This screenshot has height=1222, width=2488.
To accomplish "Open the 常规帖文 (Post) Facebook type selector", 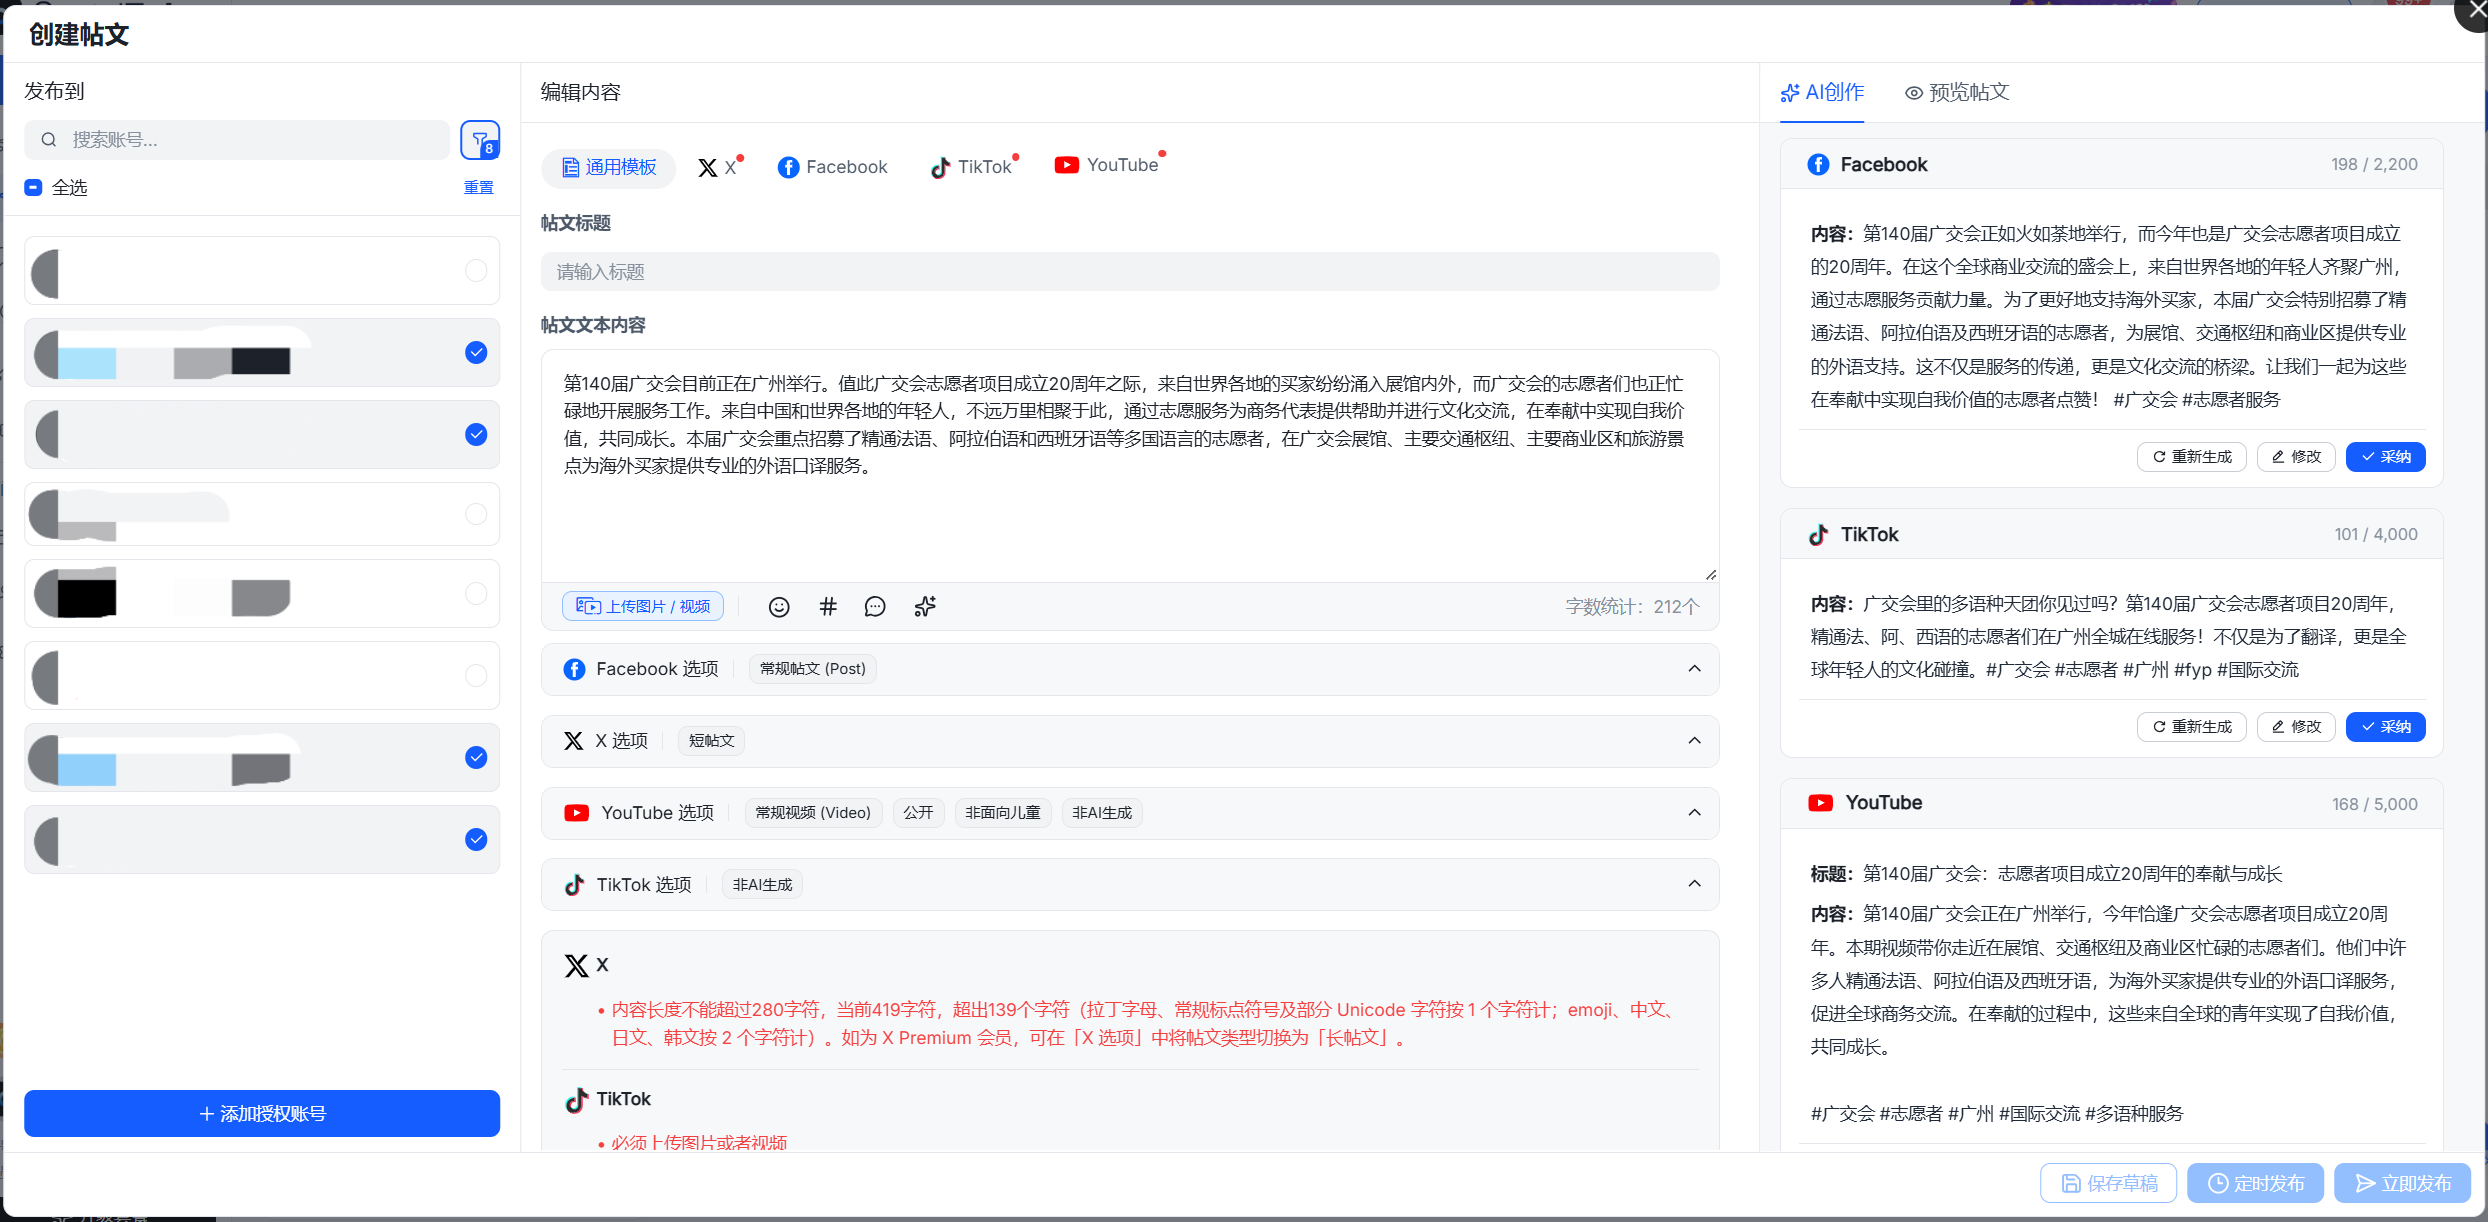I will pyautogui.click(x=812, y=669).
